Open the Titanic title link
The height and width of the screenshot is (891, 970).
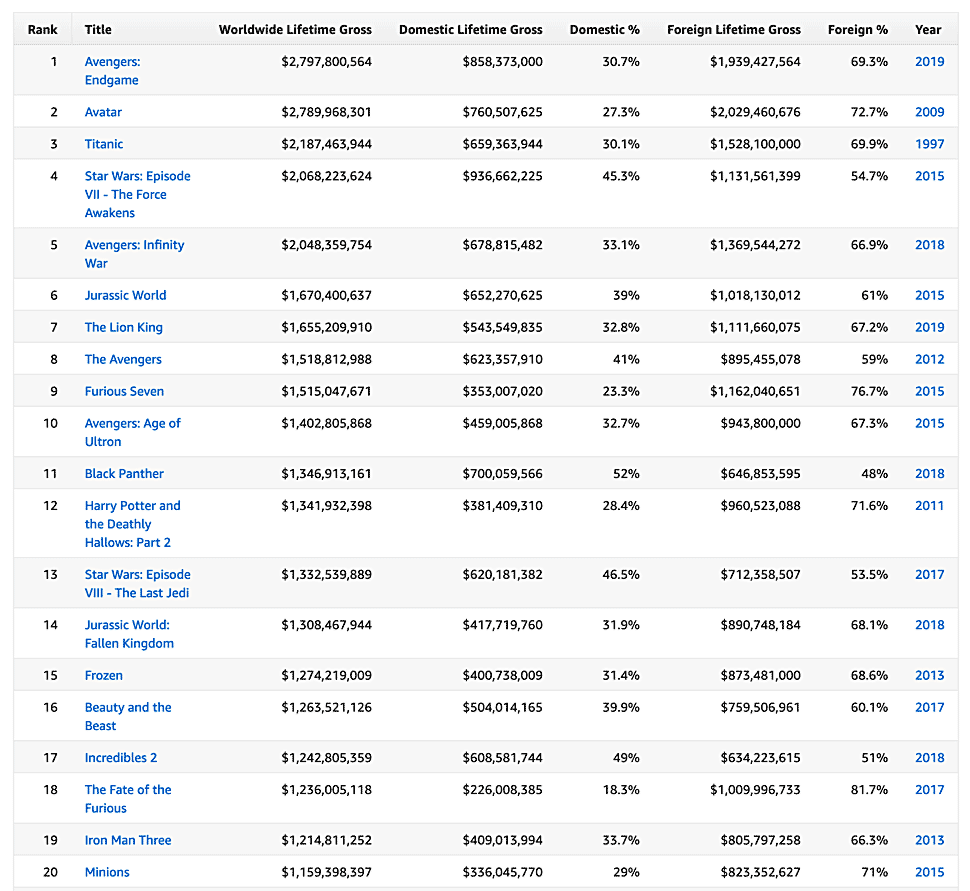104,144
